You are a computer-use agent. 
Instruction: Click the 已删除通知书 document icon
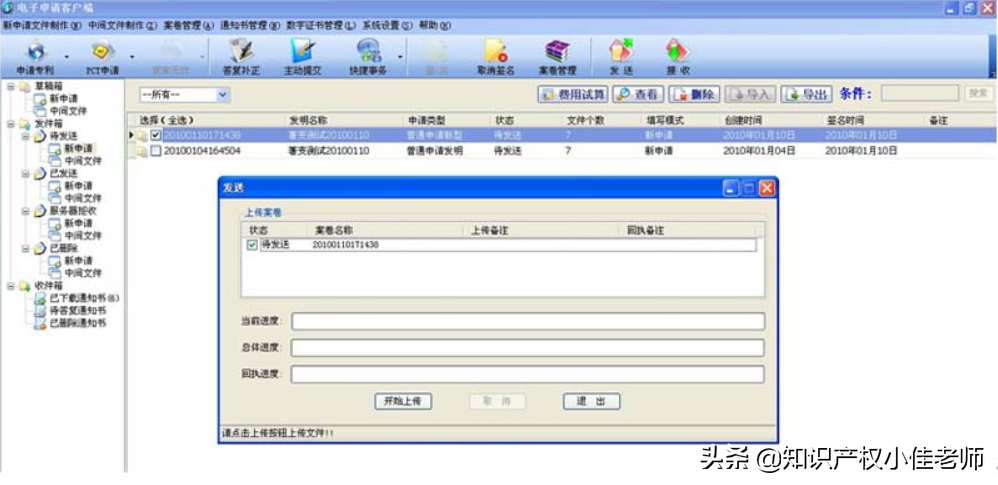[x=39, y=323]
